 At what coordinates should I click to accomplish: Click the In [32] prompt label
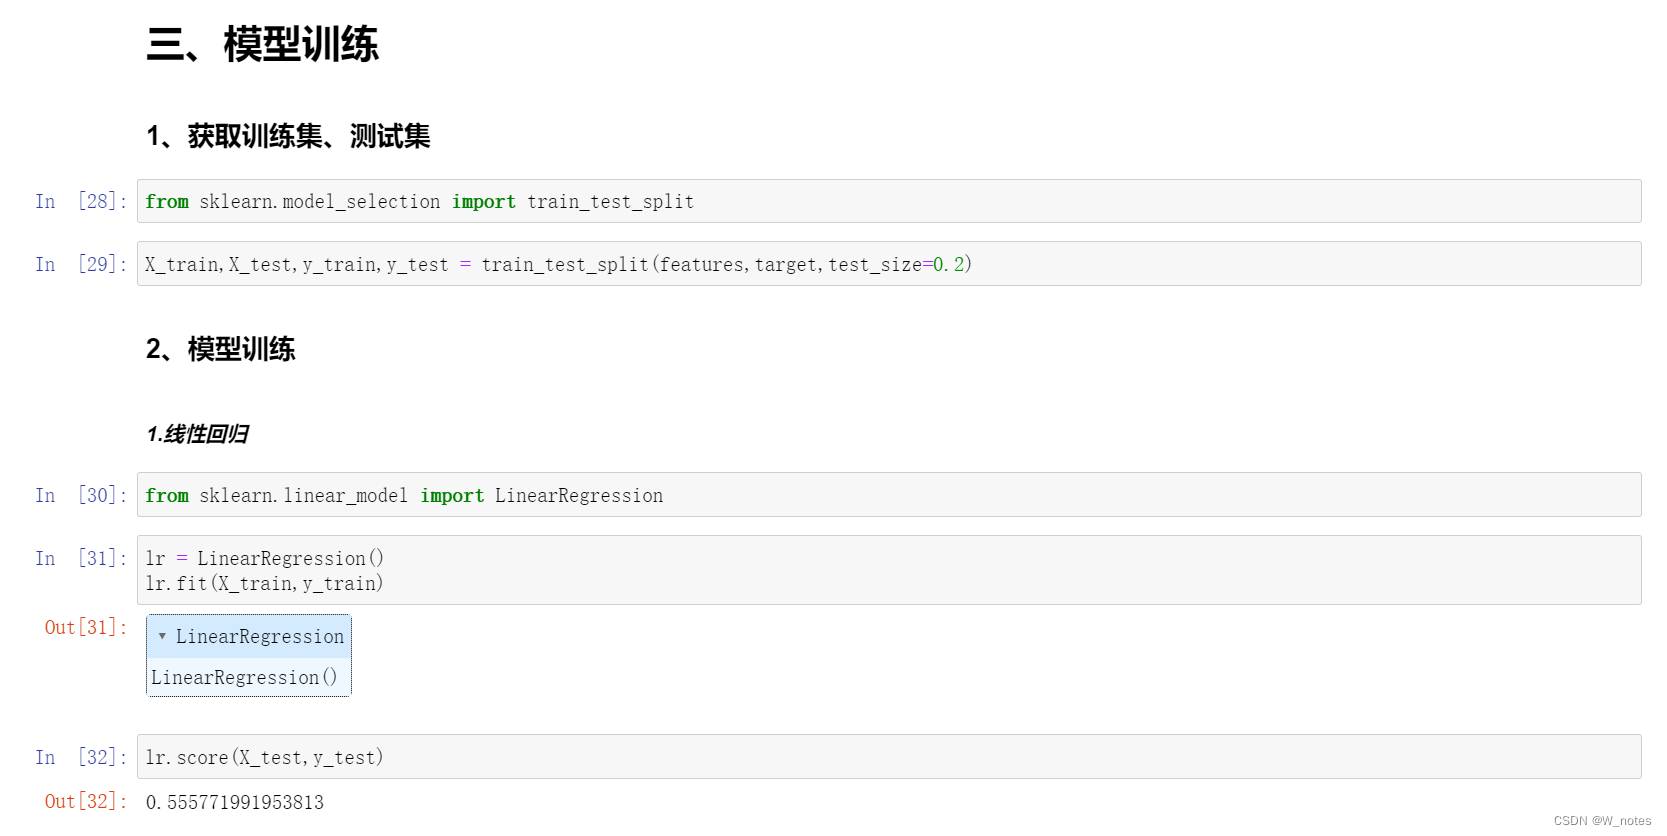[x=81, y=757]
